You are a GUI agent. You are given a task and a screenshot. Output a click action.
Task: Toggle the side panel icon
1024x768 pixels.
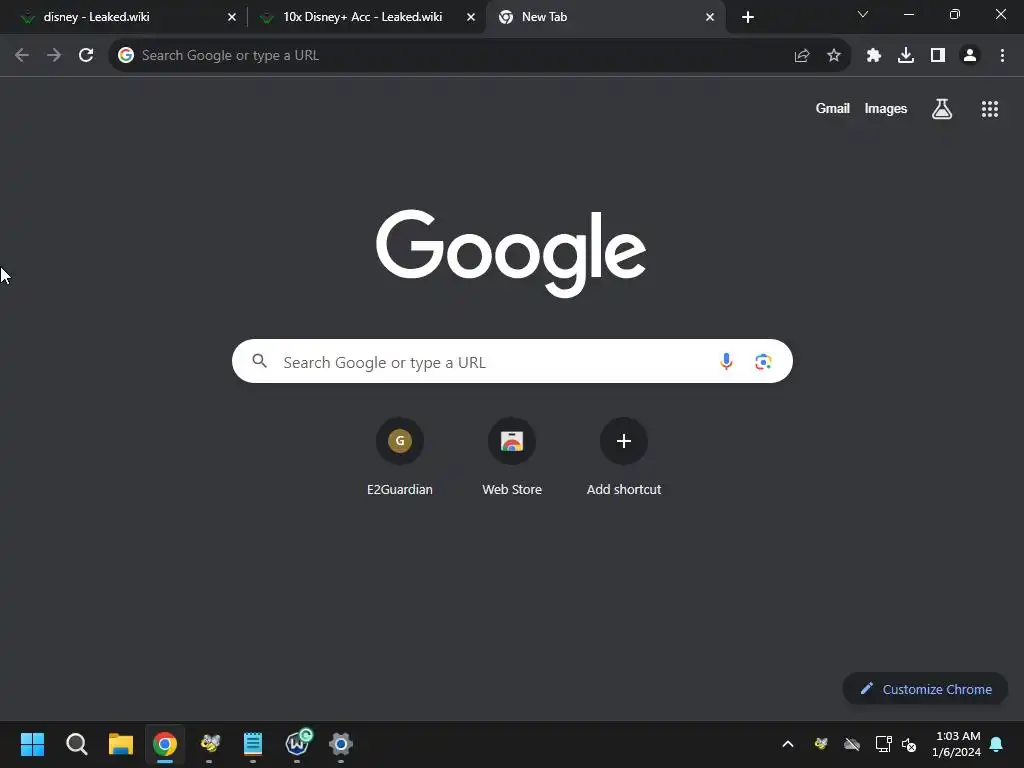938,56
